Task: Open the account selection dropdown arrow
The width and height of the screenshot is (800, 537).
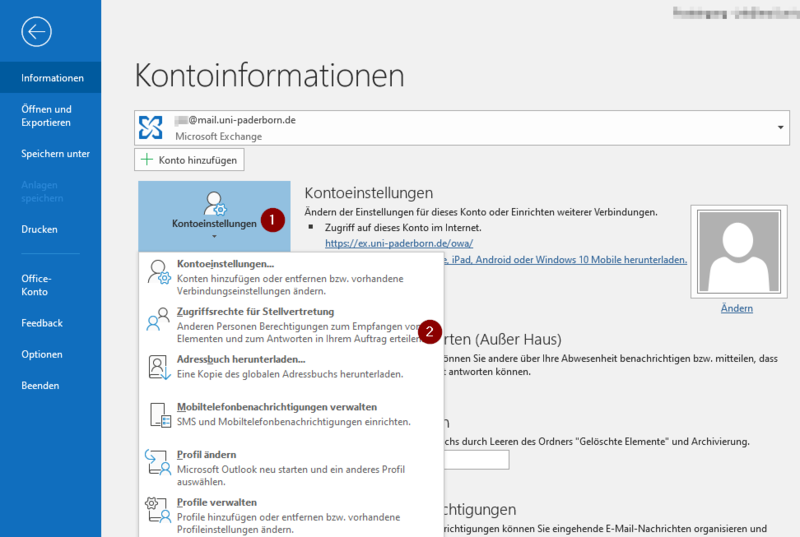Action: coord(780,127)
